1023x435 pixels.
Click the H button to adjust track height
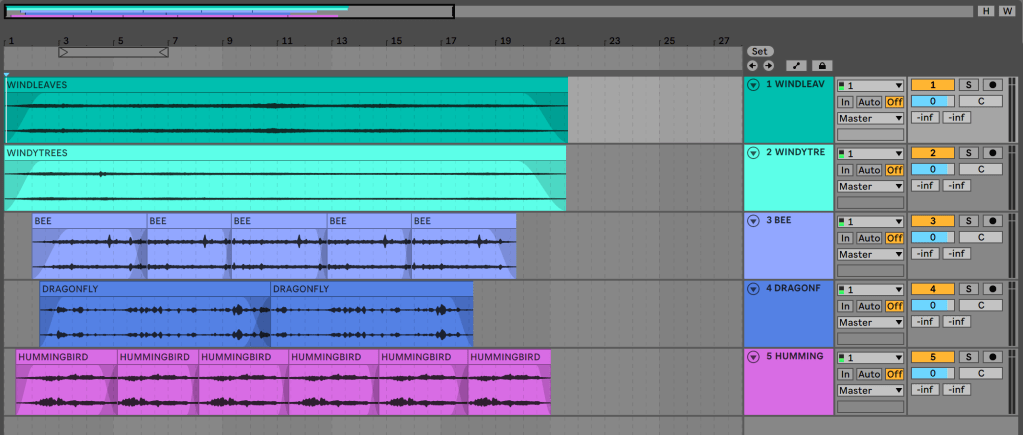984,11
